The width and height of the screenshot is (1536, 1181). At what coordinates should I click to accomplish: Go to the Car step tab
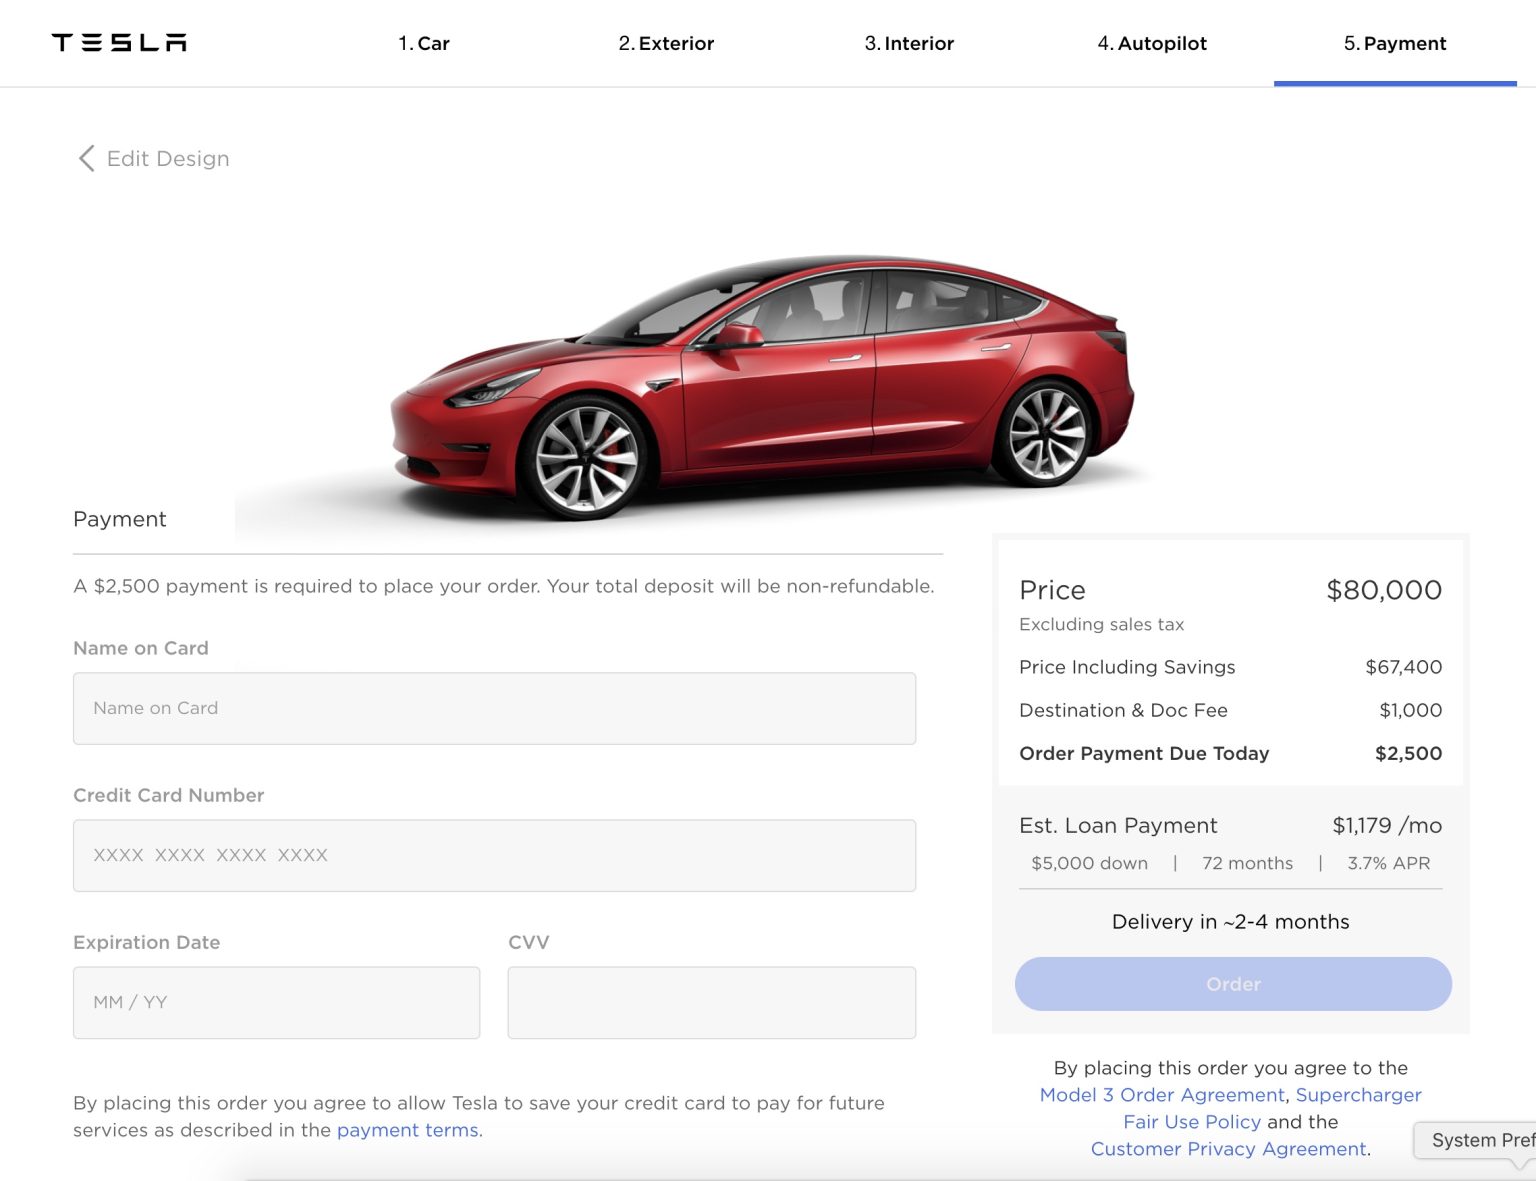(x=424, y=43)
